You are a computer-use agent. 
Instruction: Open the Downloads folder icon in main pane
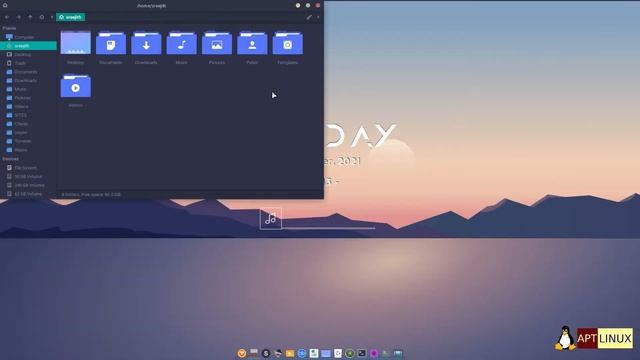pos(146,43)
